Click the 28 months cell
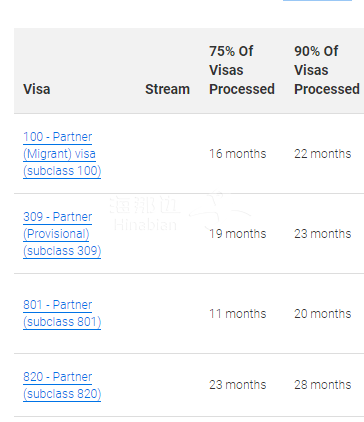 point(323,385)
